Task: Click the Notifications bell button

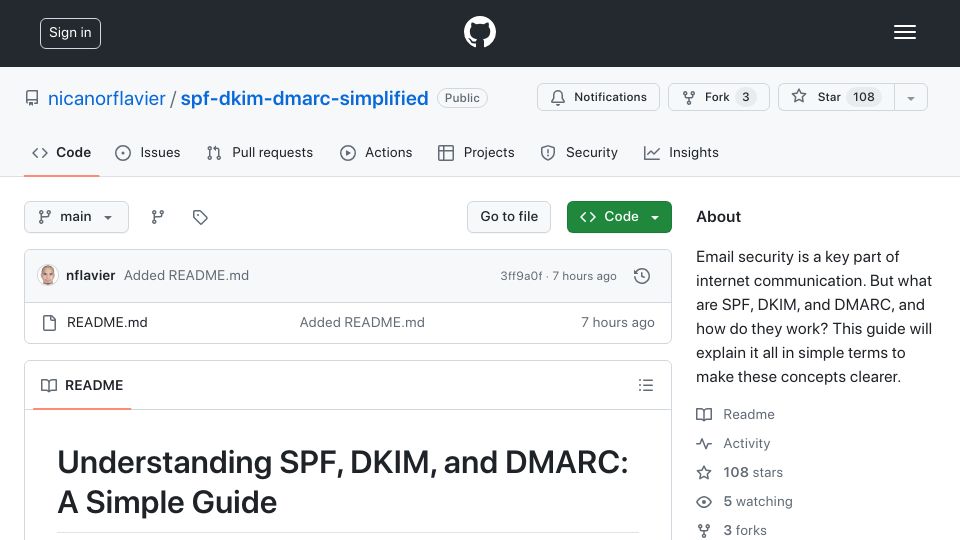Action: [598, 97]
